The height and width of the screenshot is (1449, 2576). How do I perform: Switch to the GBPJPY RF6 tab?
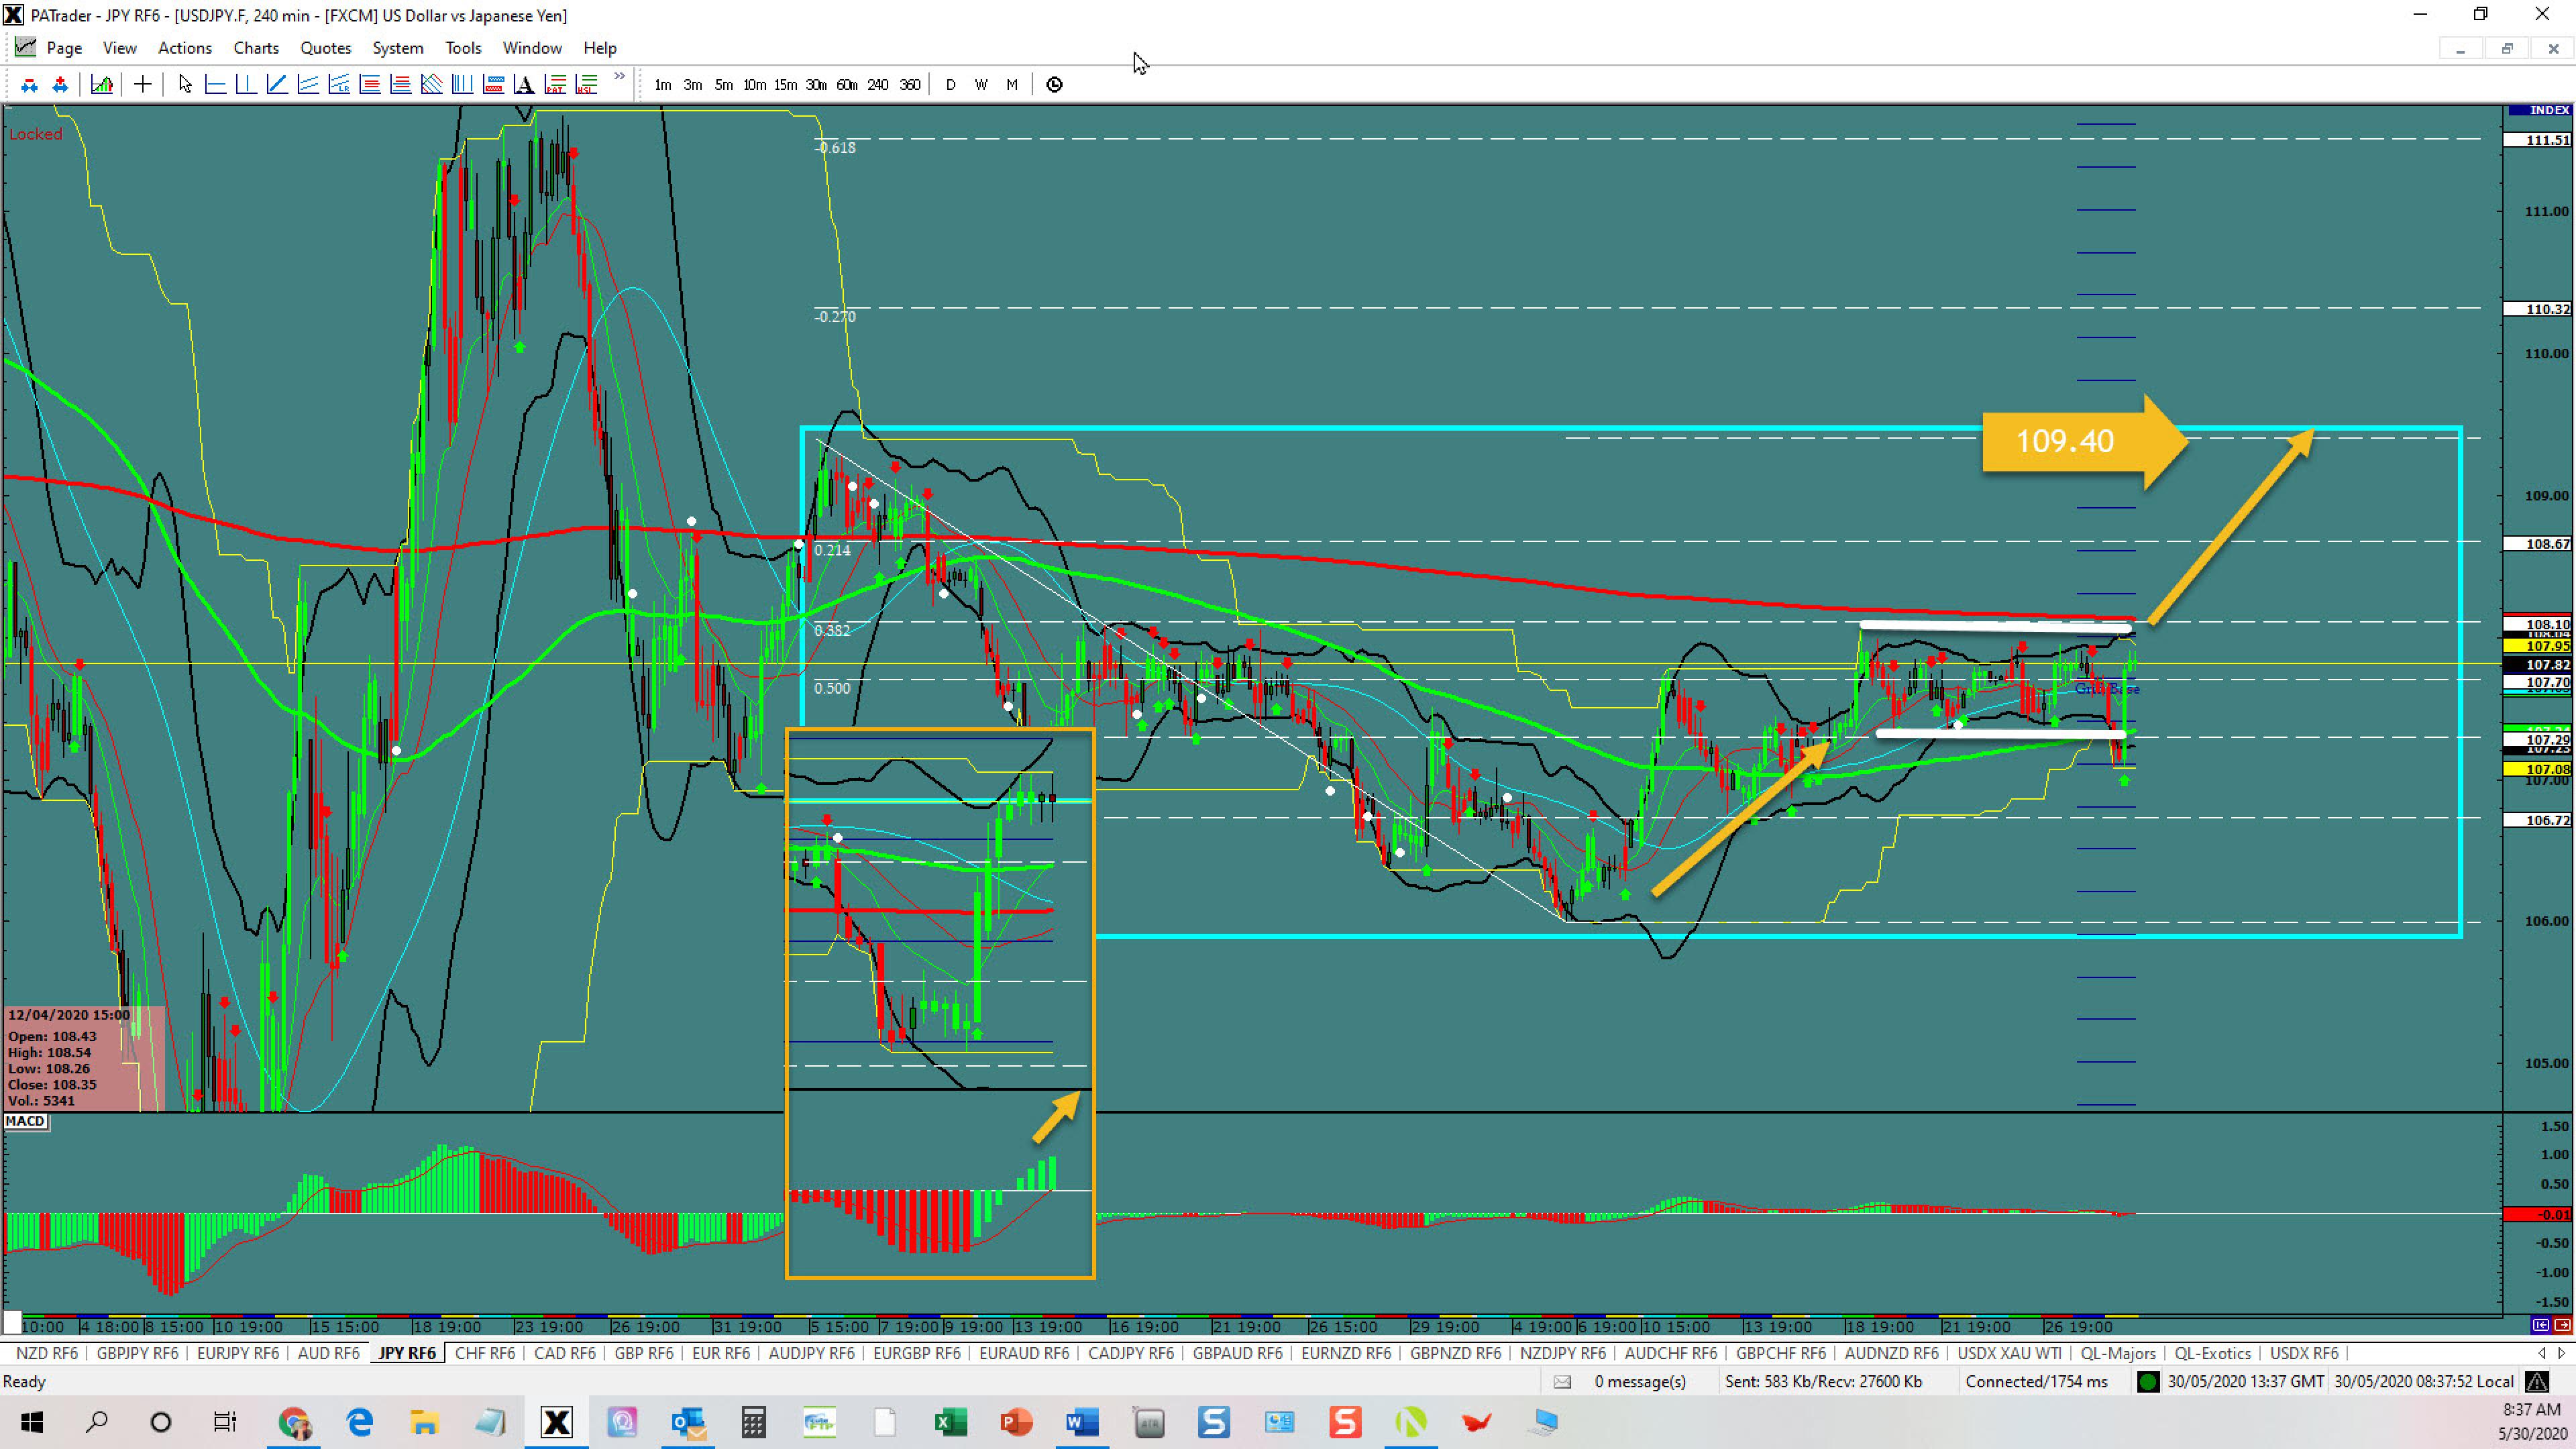138,1353
